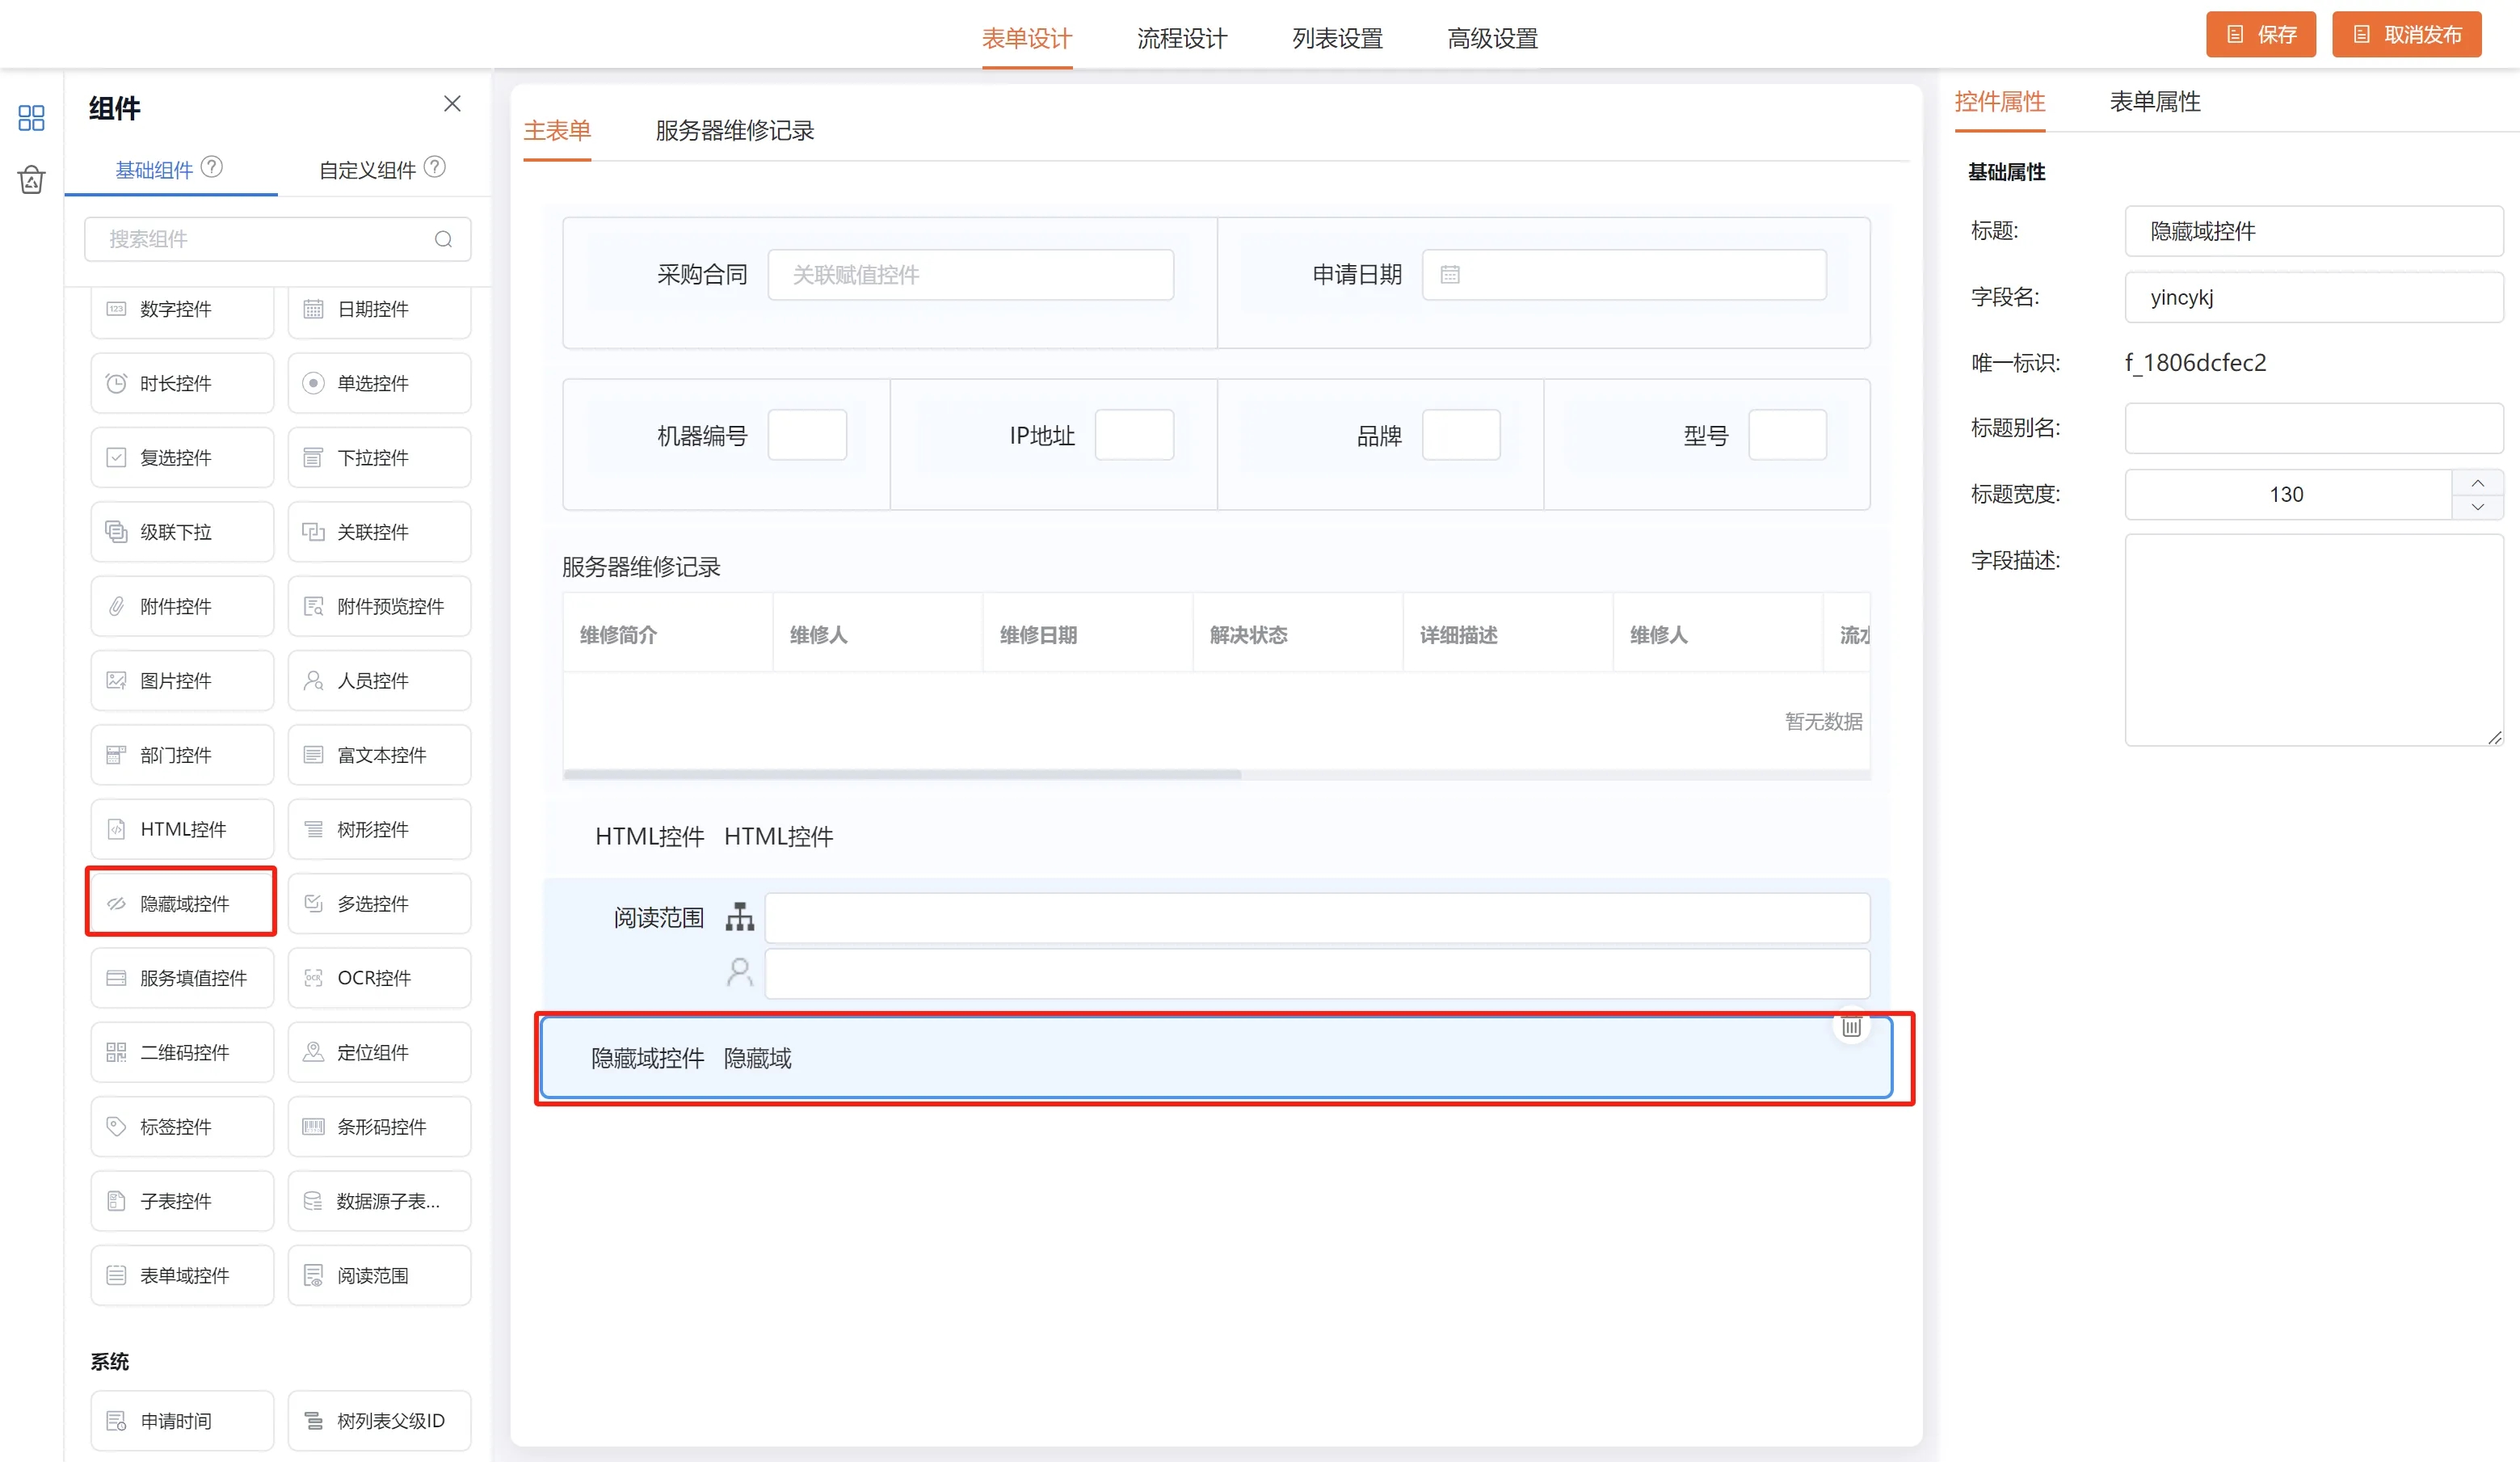Click the organization tree icon beside 阅读范围
2520x1462 pixels.
740,917
